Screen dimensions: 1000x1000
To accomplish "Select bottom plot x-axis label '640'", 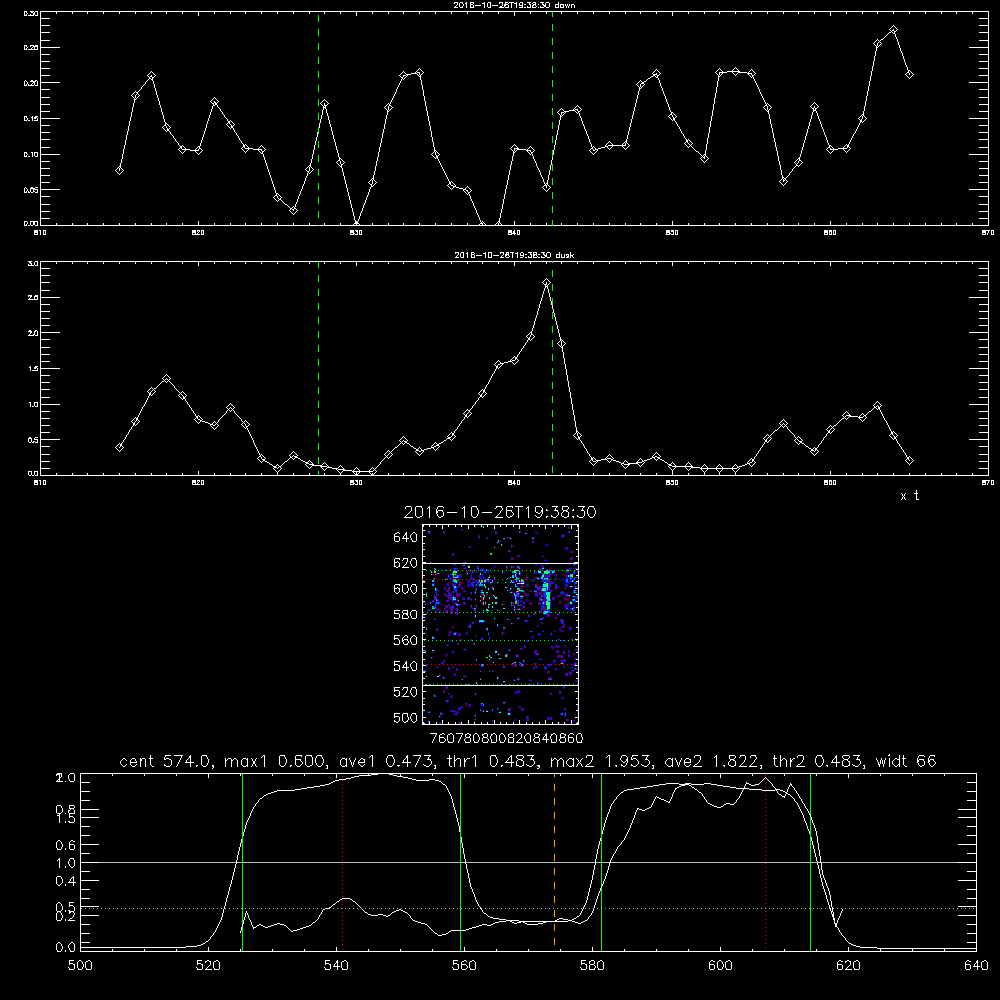I will point(976,966).
